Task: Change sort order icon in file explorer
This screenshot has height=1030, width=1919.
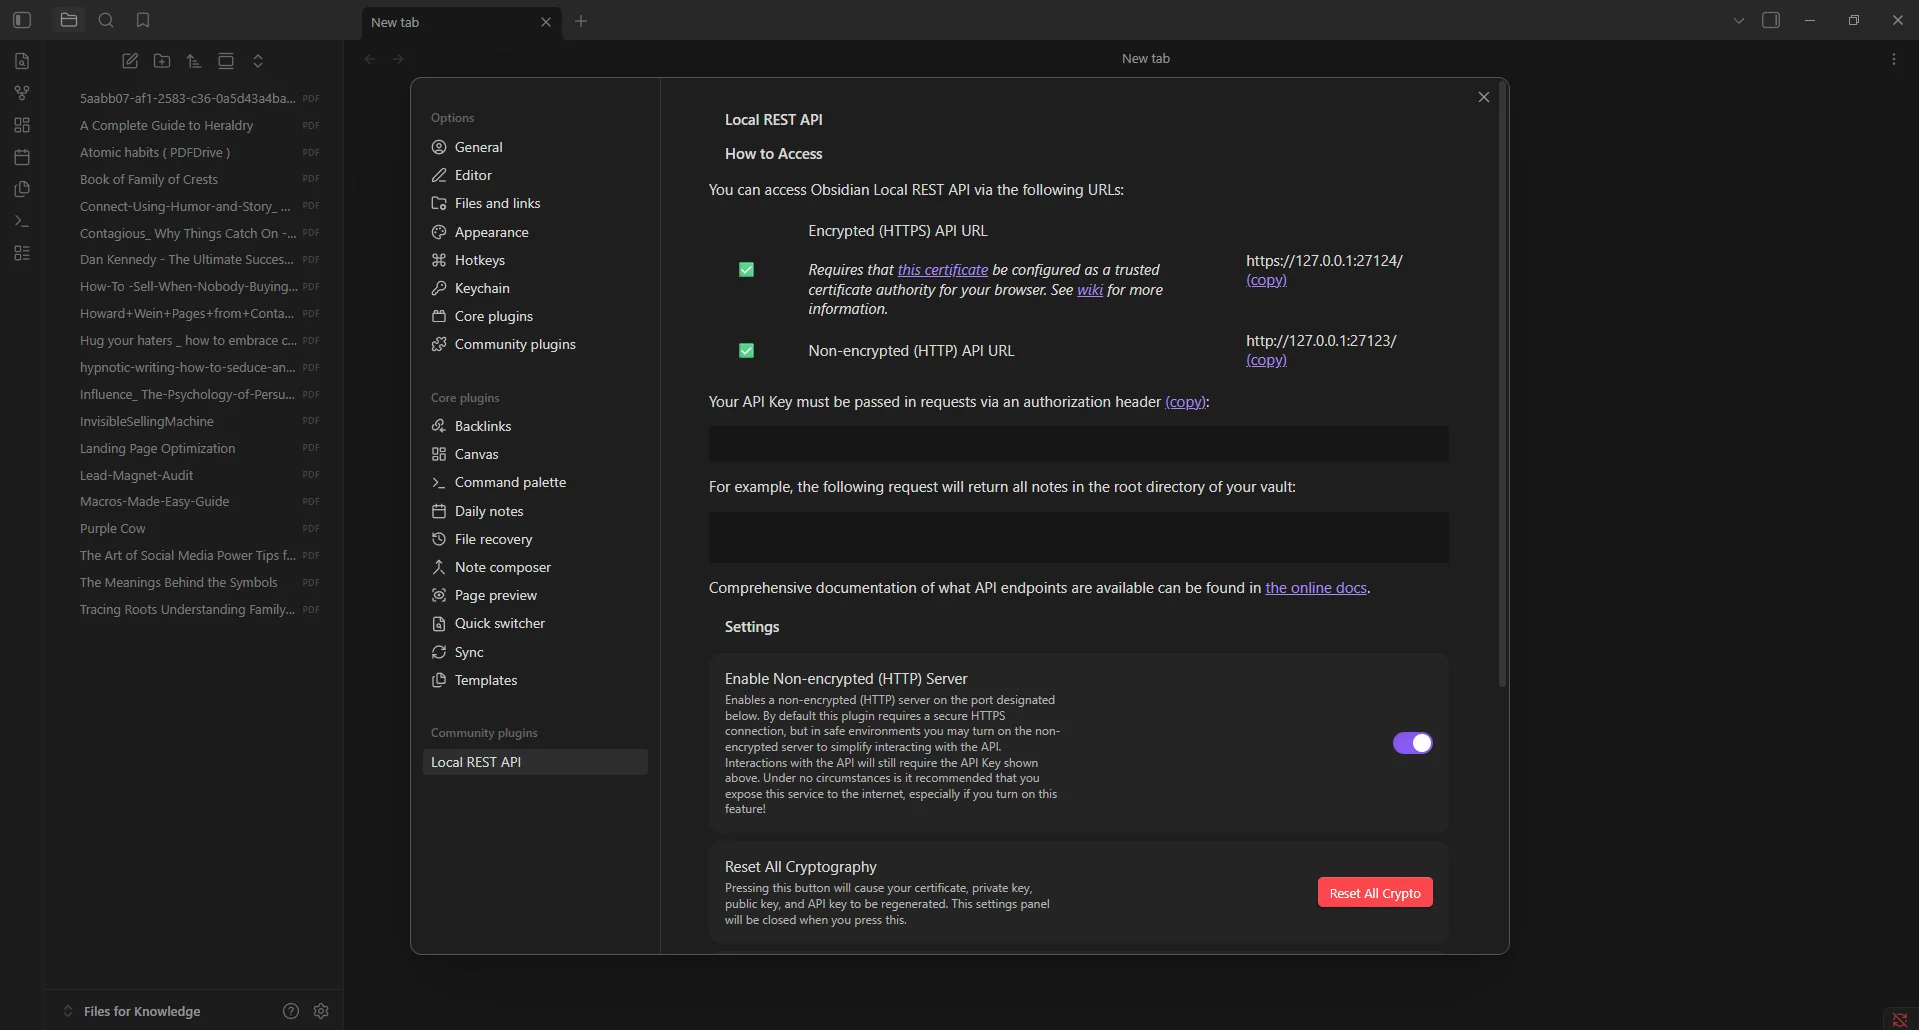Action: tap(194, 61)
